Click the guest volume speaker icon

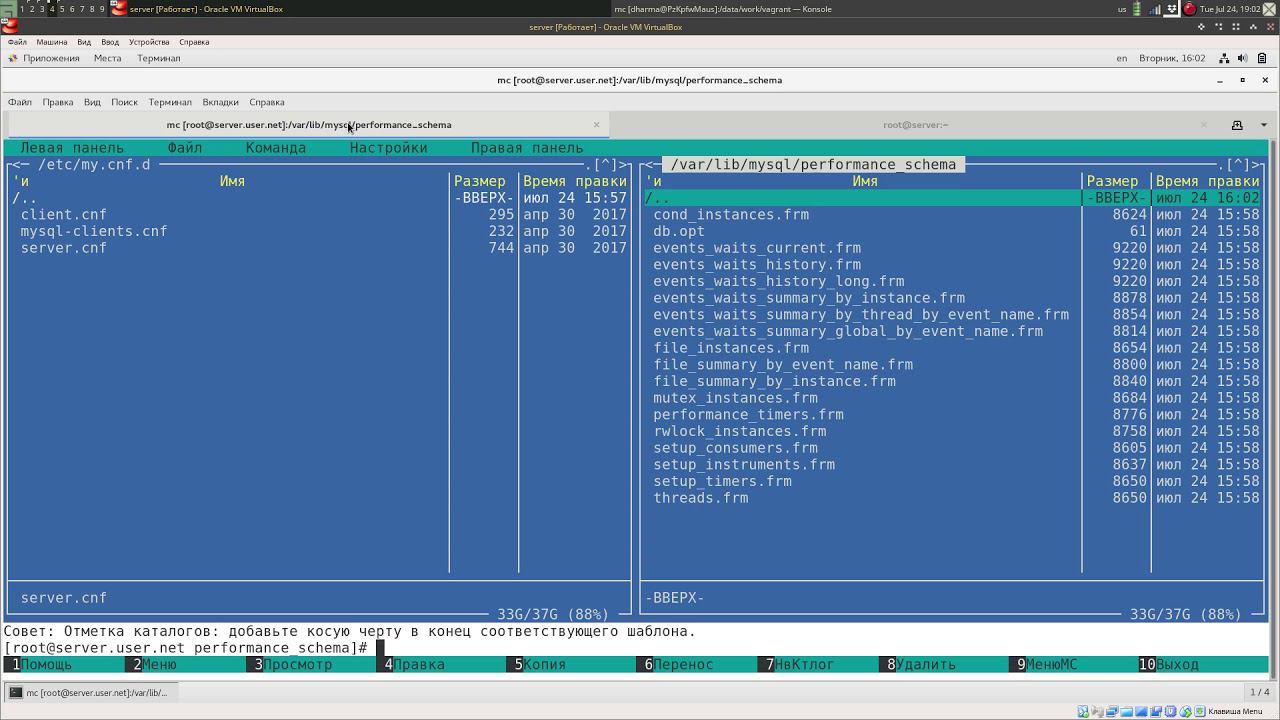[x=1243, y=58]
